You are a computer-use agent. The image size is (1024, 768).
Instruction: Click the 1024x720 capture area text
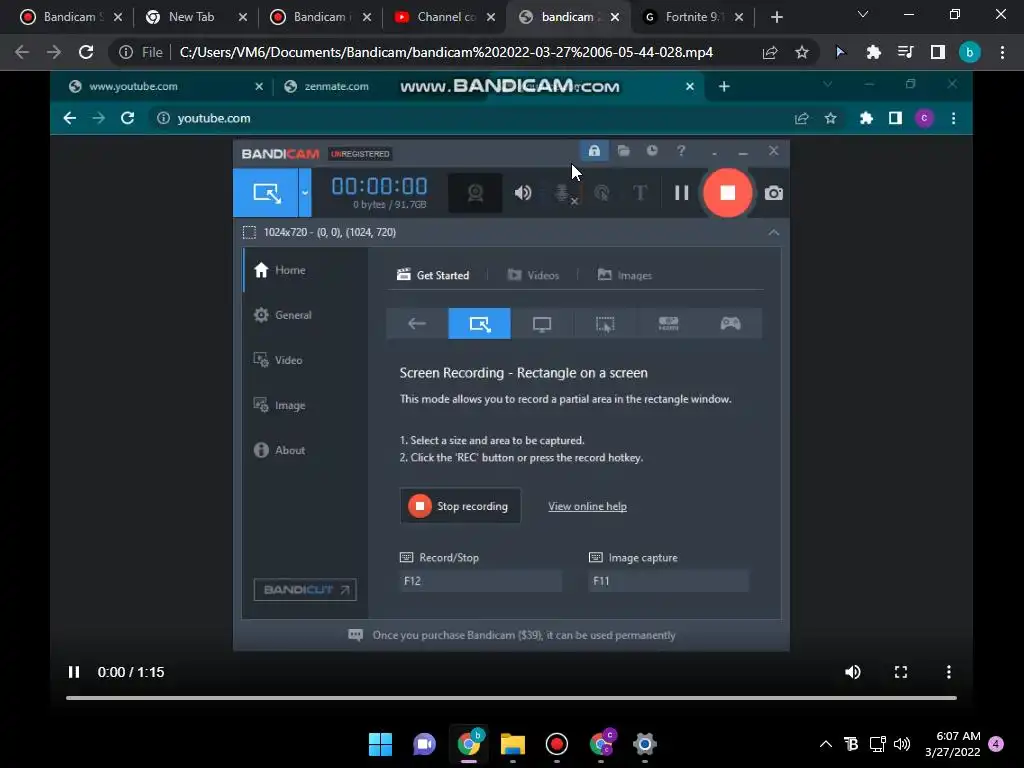click(329, 232)
